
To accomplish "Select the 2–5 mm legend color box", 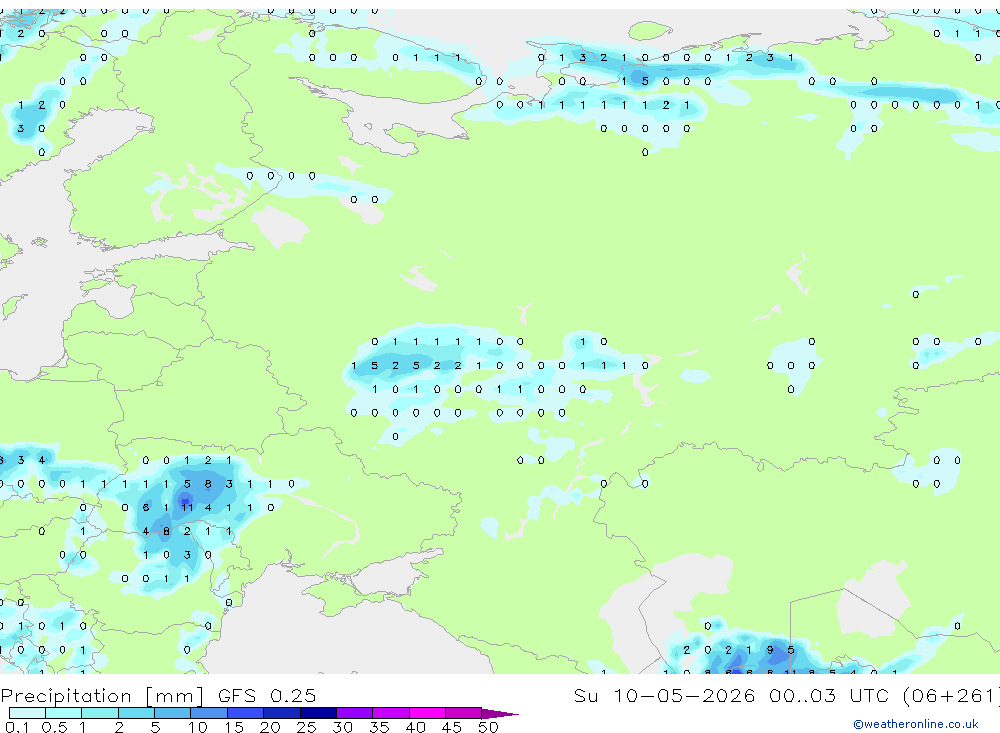I will pos(136,713).
